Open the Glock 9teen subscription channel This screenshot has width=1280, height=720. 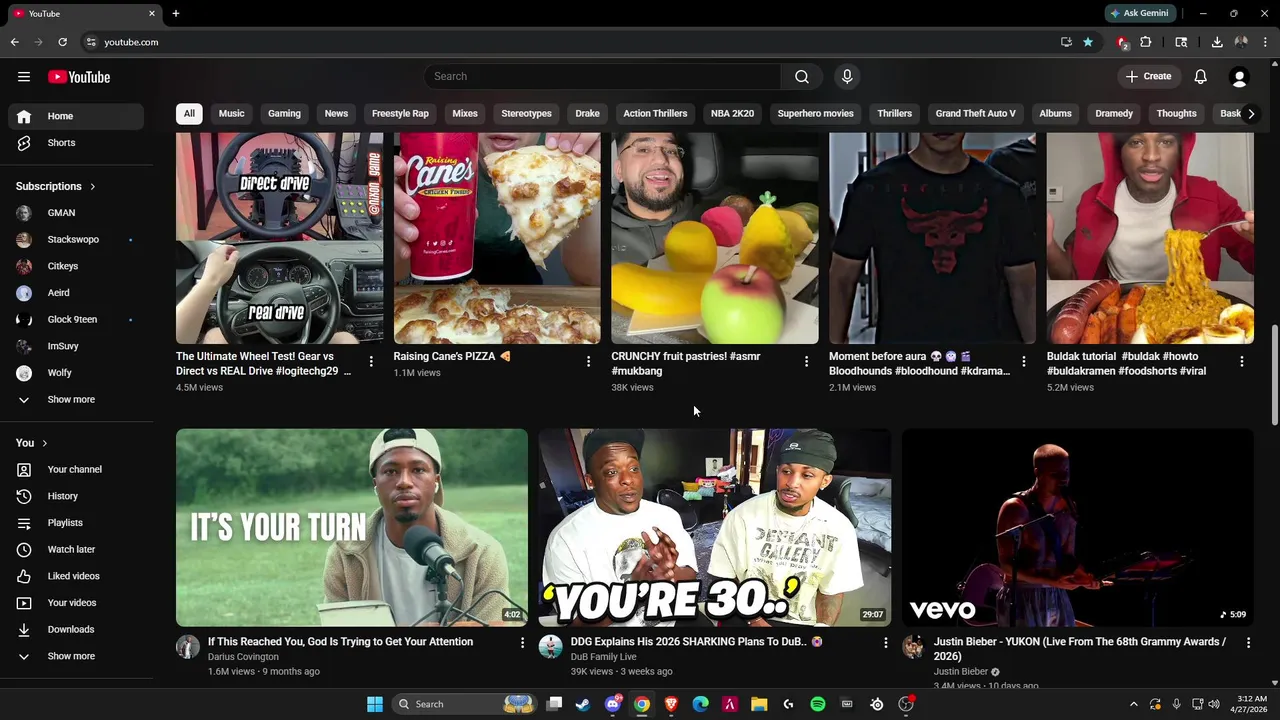click(76, 320)
